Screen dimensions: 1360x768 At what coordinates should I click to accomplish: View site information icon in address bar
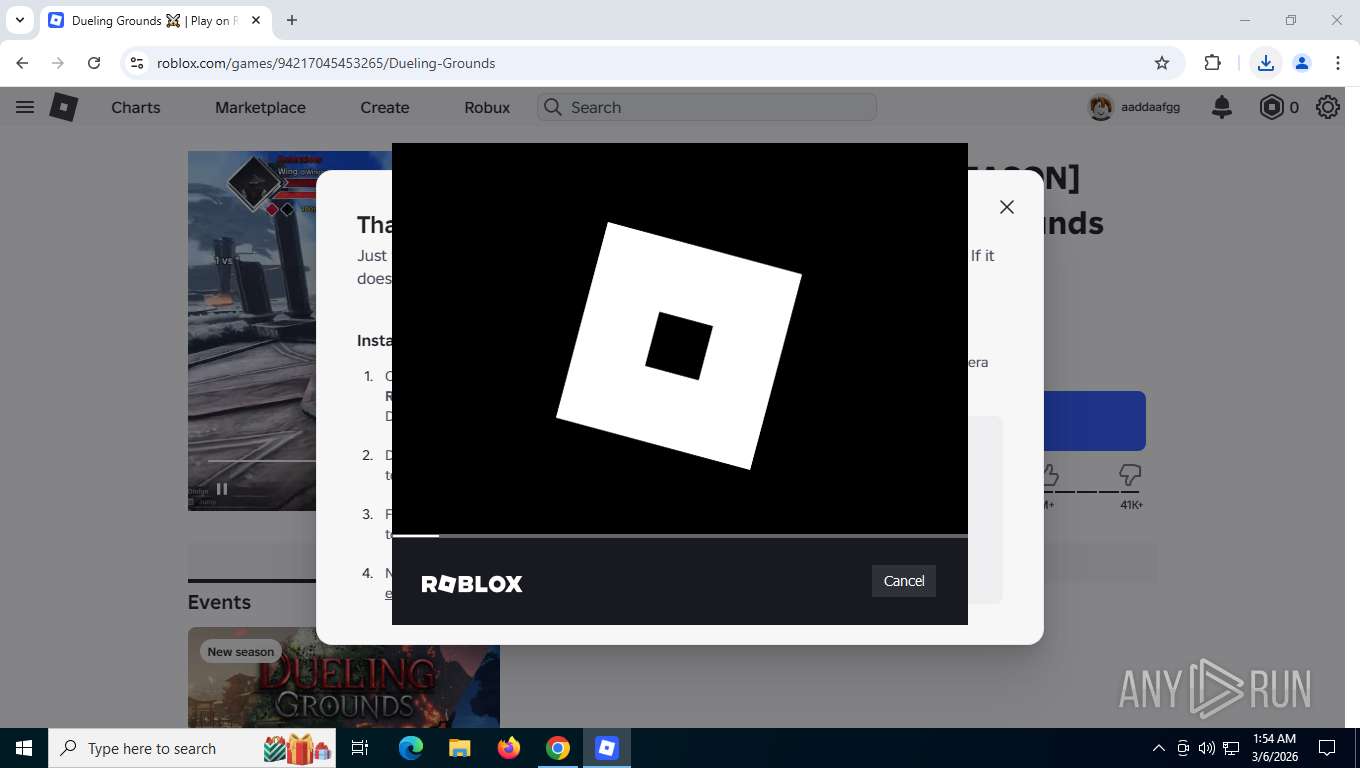(137, 63)
